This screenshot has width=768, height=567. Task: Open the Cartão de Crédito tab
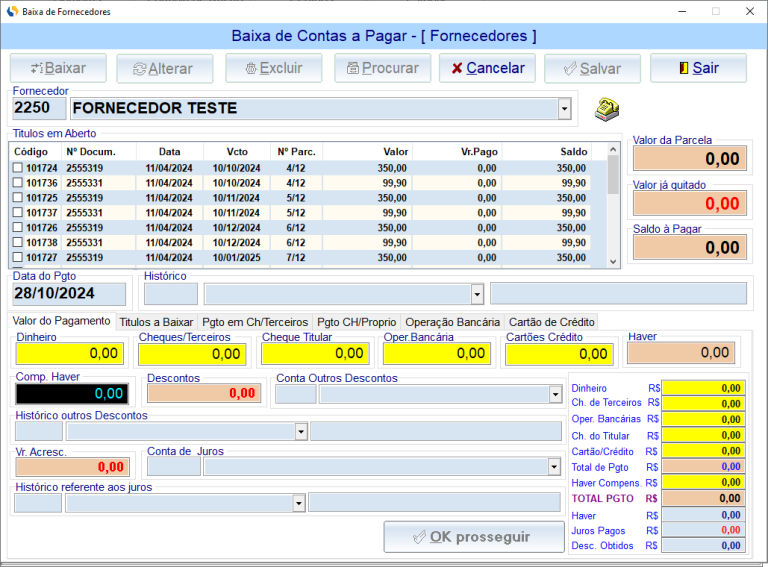point(552,322)
